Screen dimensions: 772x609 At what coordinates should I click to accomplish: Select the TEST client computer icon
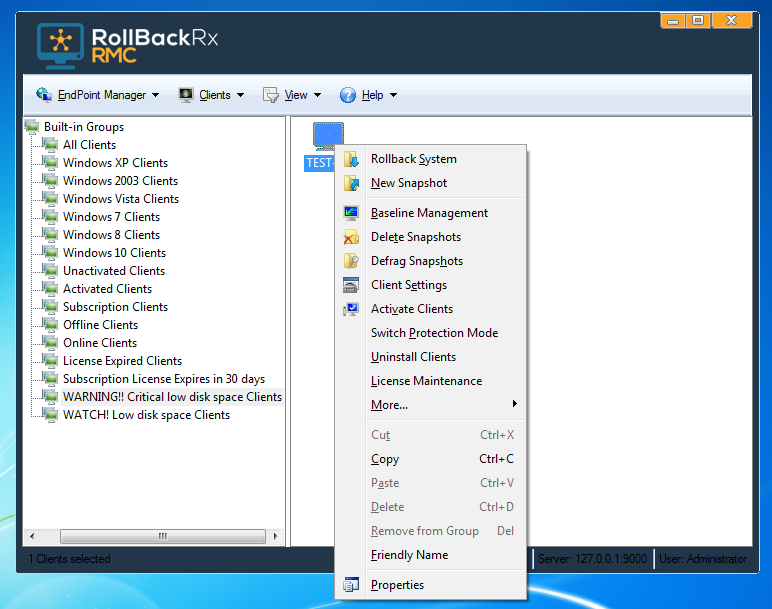click(x=328, y=136)
